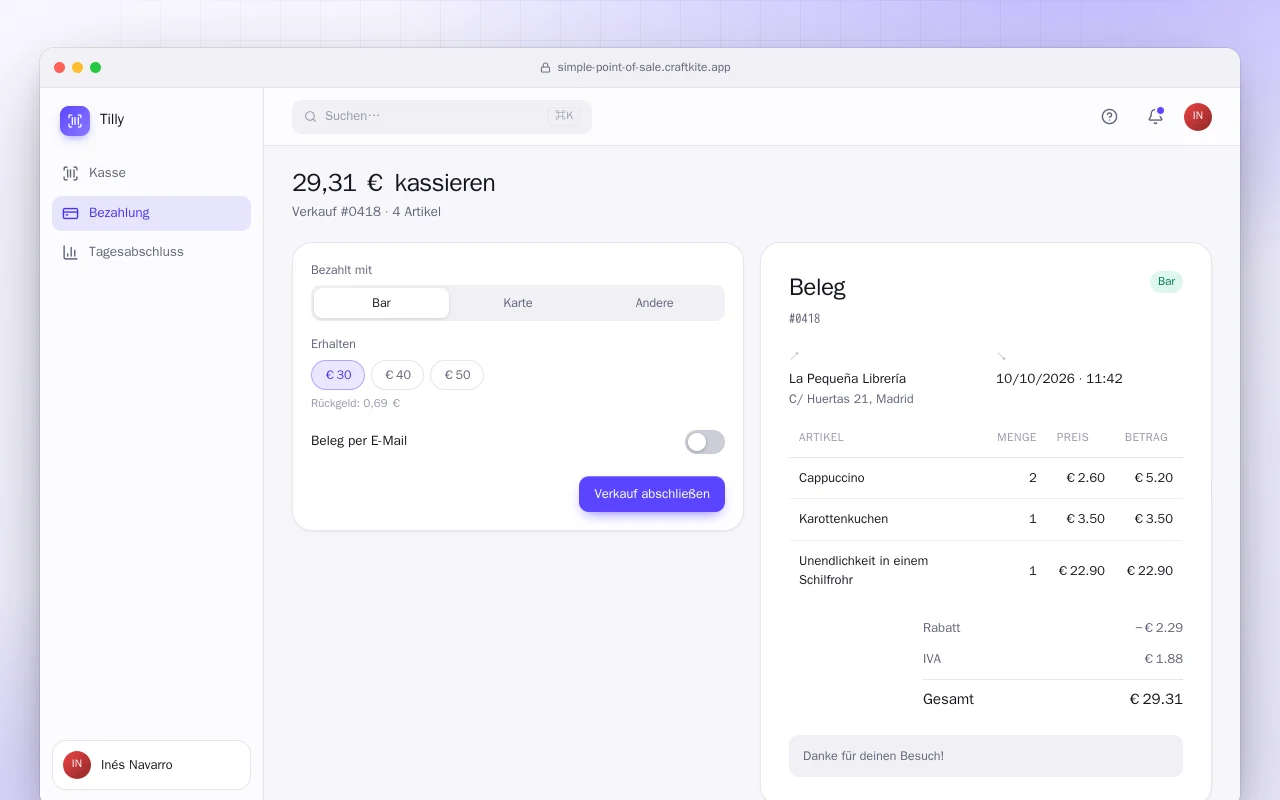Select the € 40 received amount
Viewport: 1280px width, 800px height.
point(398,375)
